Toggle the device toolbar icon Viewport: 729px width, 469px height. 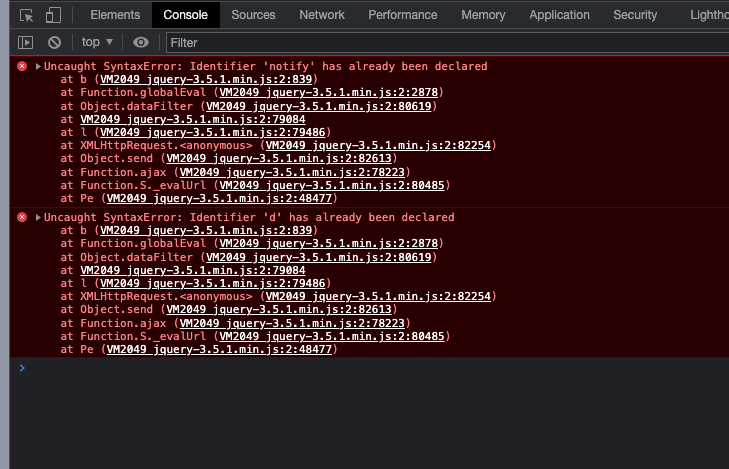click(53, 15)
